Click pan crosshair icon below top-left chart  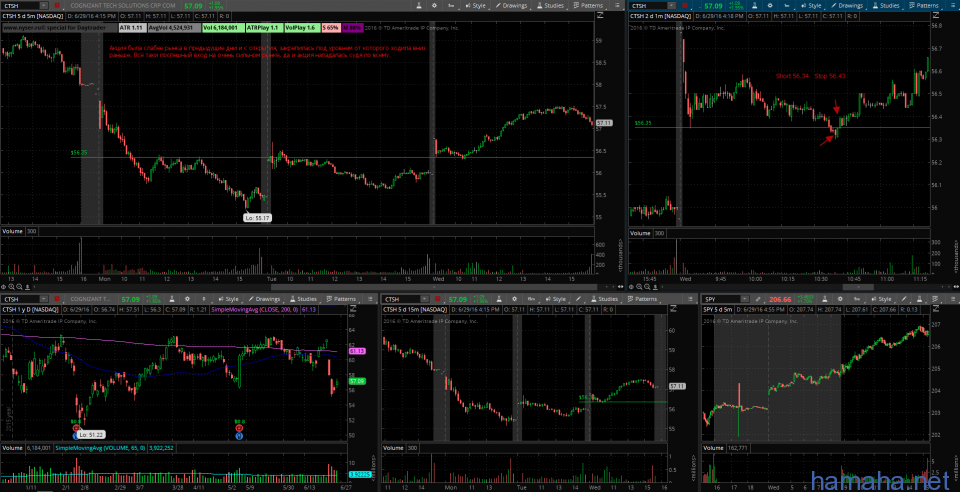click(5, 286)
